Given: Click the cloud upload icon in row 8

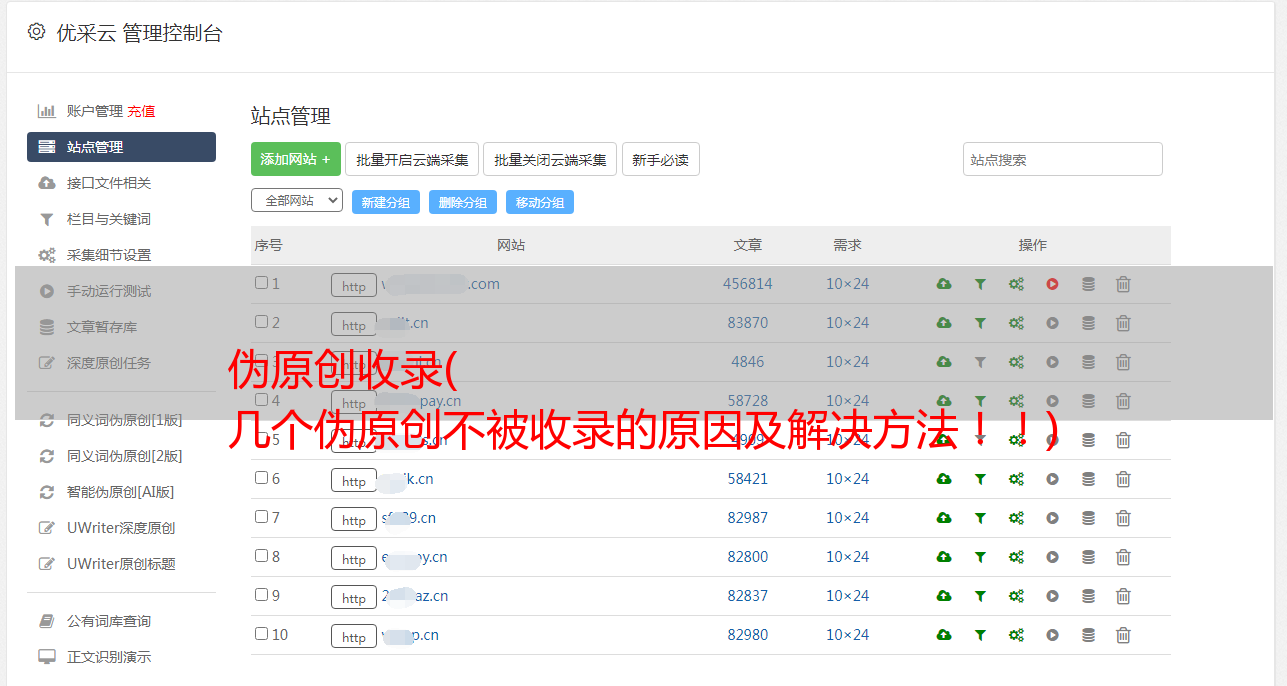Looking at the screenshot, I should [944, 557].
